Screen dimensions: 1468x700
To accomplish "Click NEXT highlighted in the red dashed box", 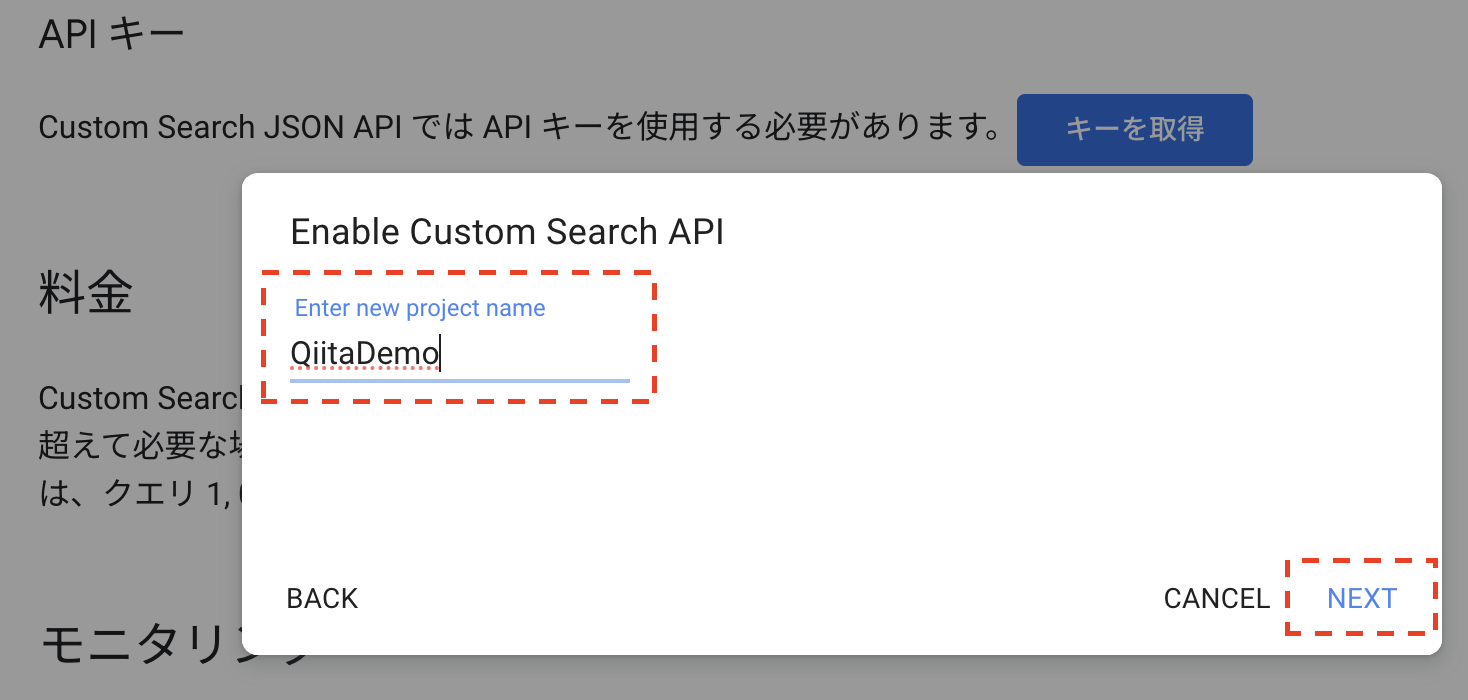I will pyautogui.click(x=1361, y=598).
